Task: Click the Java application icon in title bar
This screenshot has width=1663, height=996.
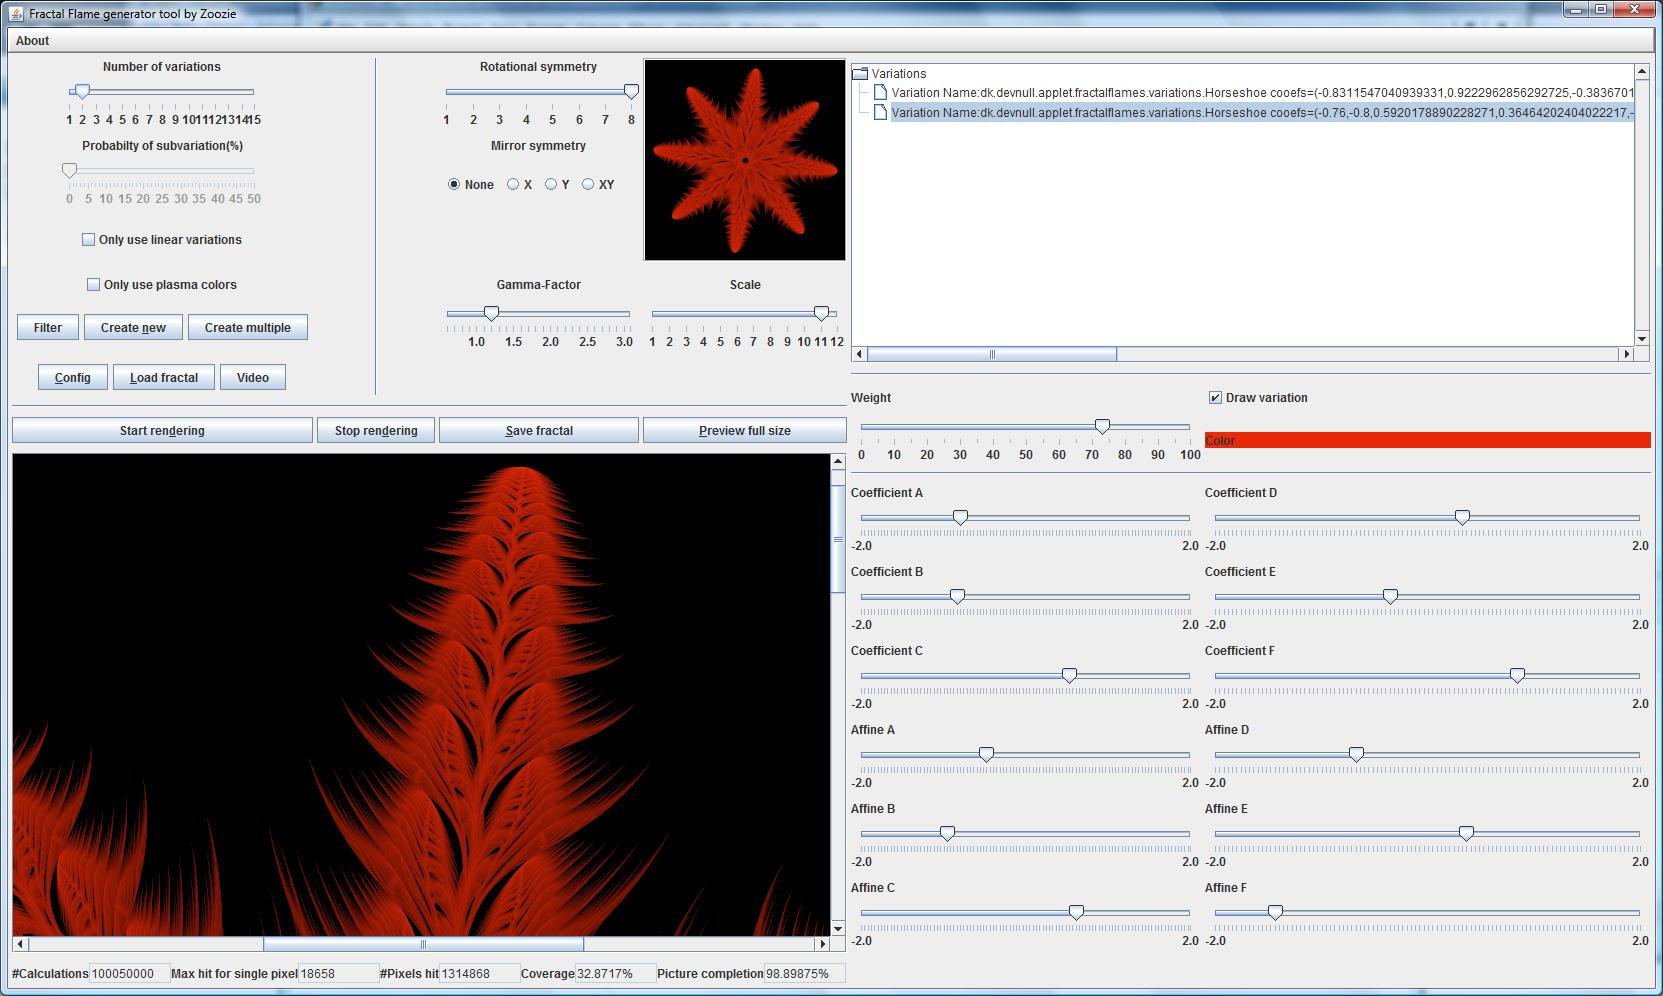Action: pyautogui.click(x=16, y=13)
